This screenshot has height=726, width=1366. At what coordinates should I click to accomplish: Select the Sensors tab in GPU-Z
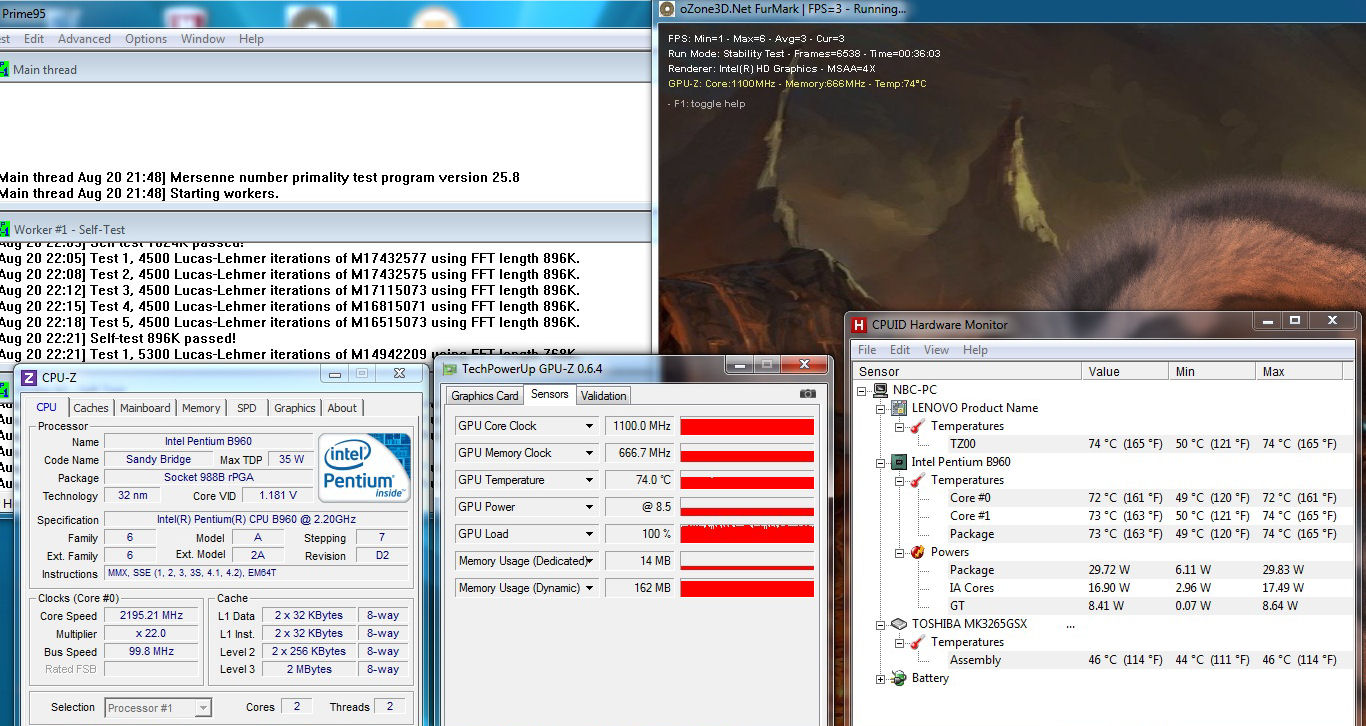(x=550, y=394)
